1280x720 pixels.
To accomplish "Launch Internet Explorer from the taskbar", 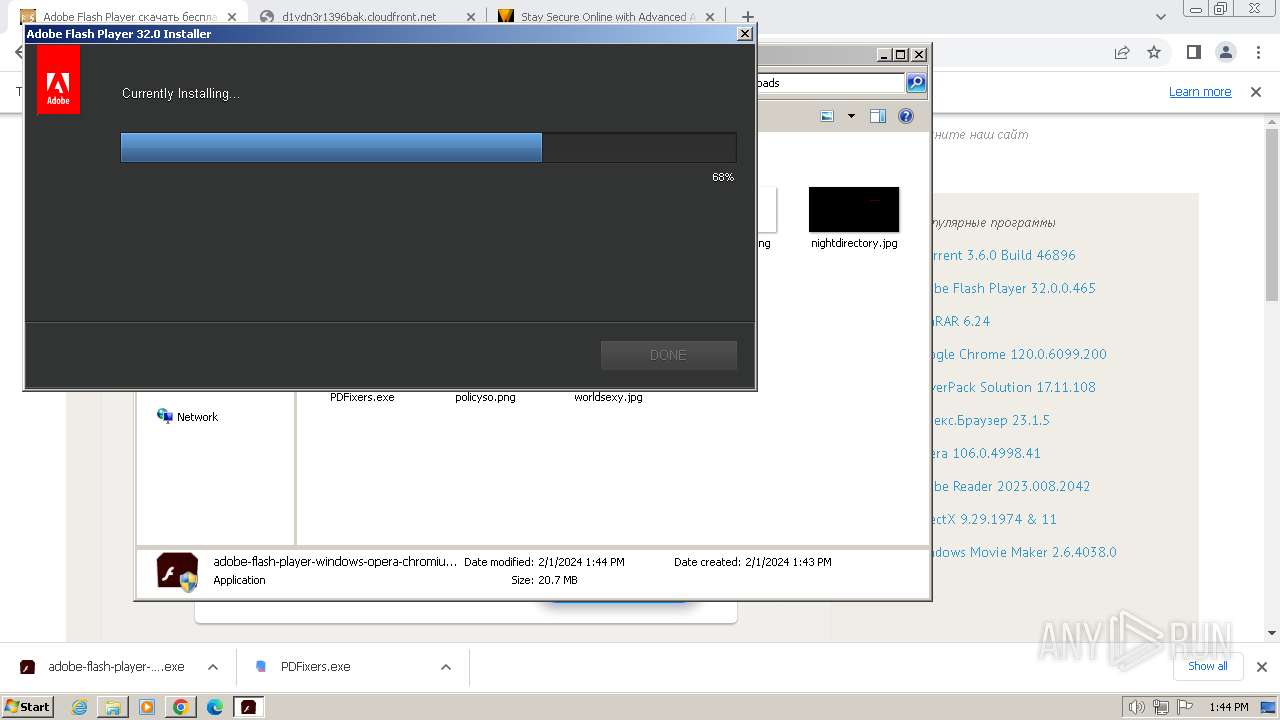I will pyautogui.click(x=80, y=707).
